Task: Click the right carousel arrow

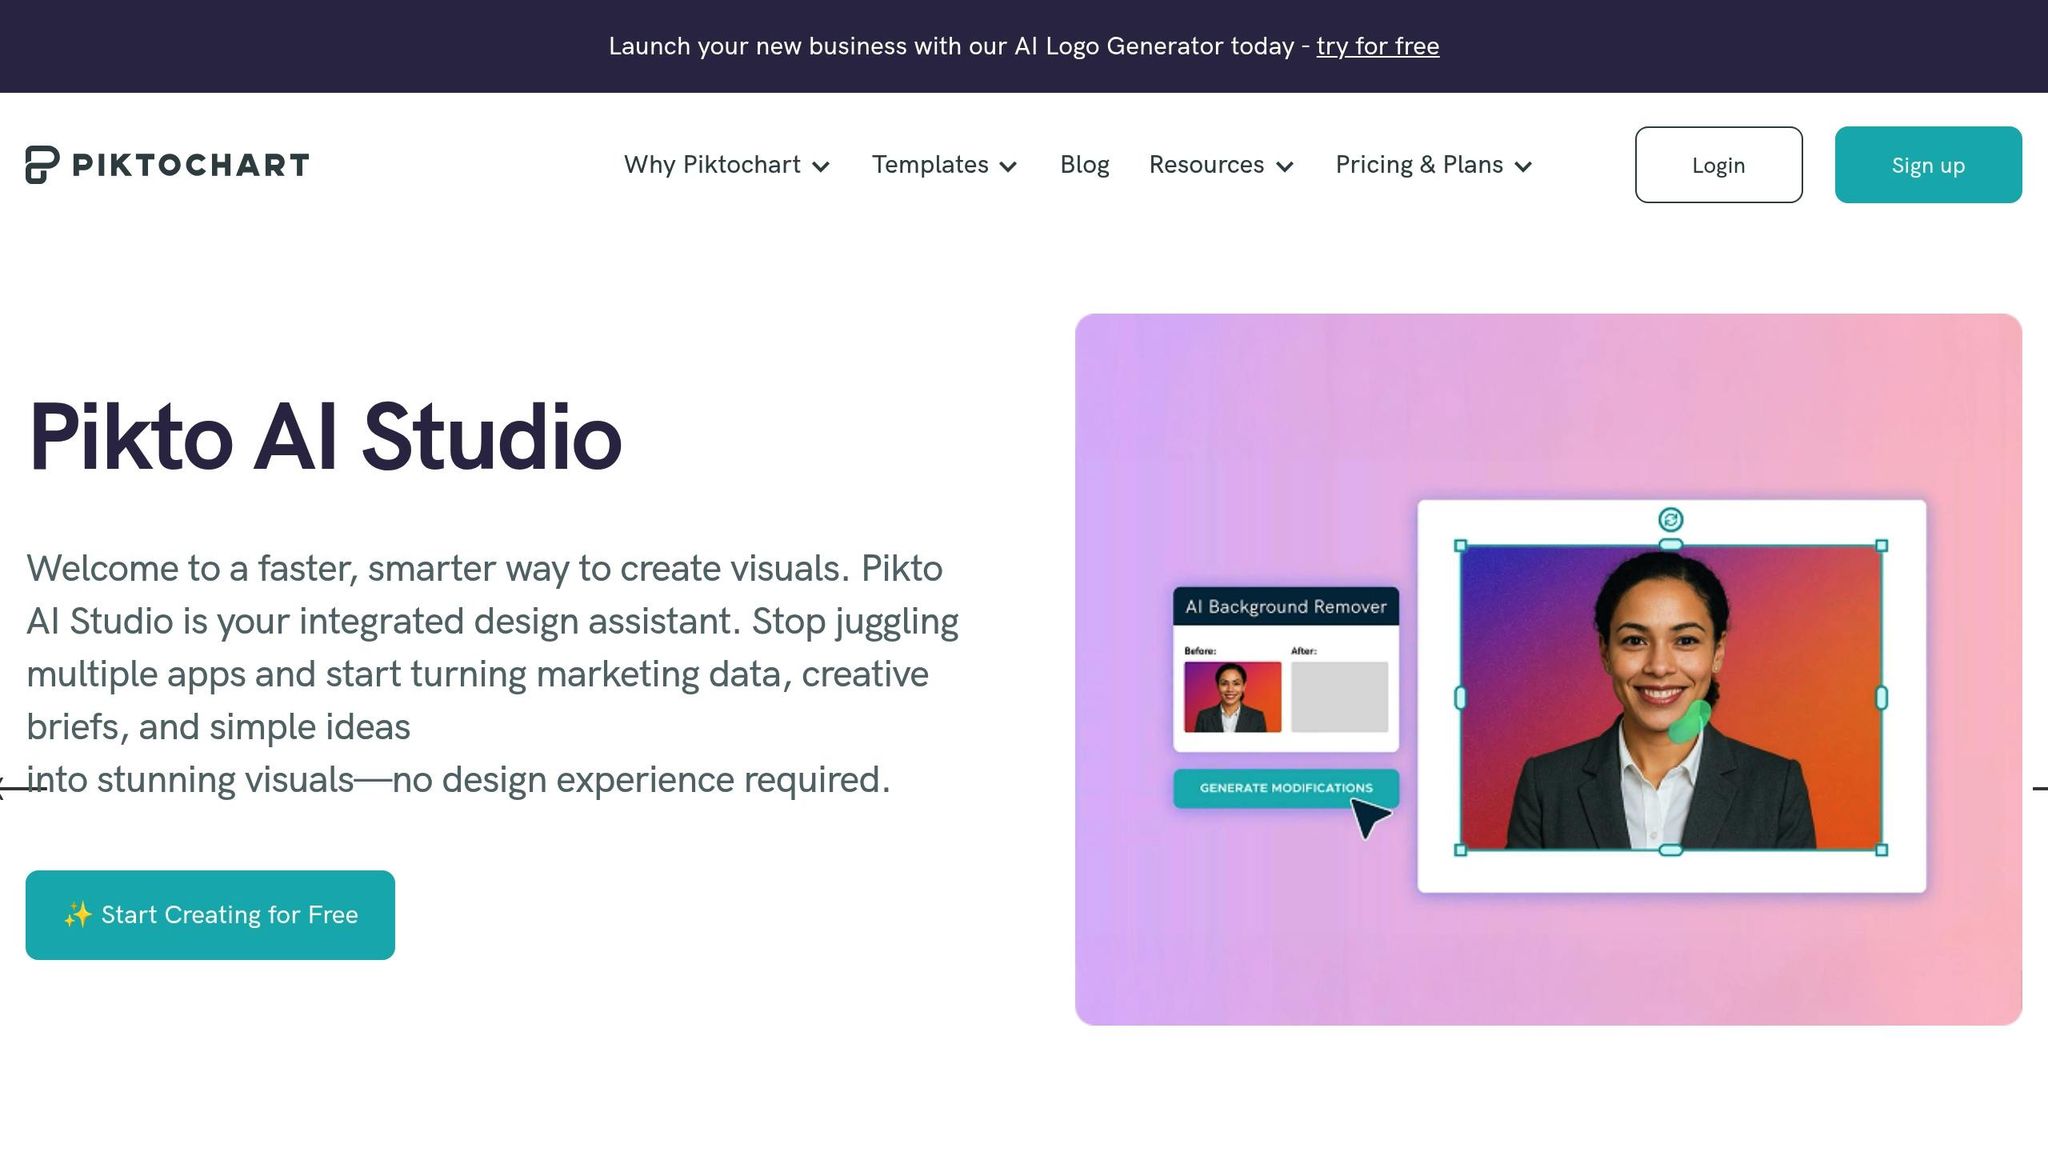Action: 2039,789
